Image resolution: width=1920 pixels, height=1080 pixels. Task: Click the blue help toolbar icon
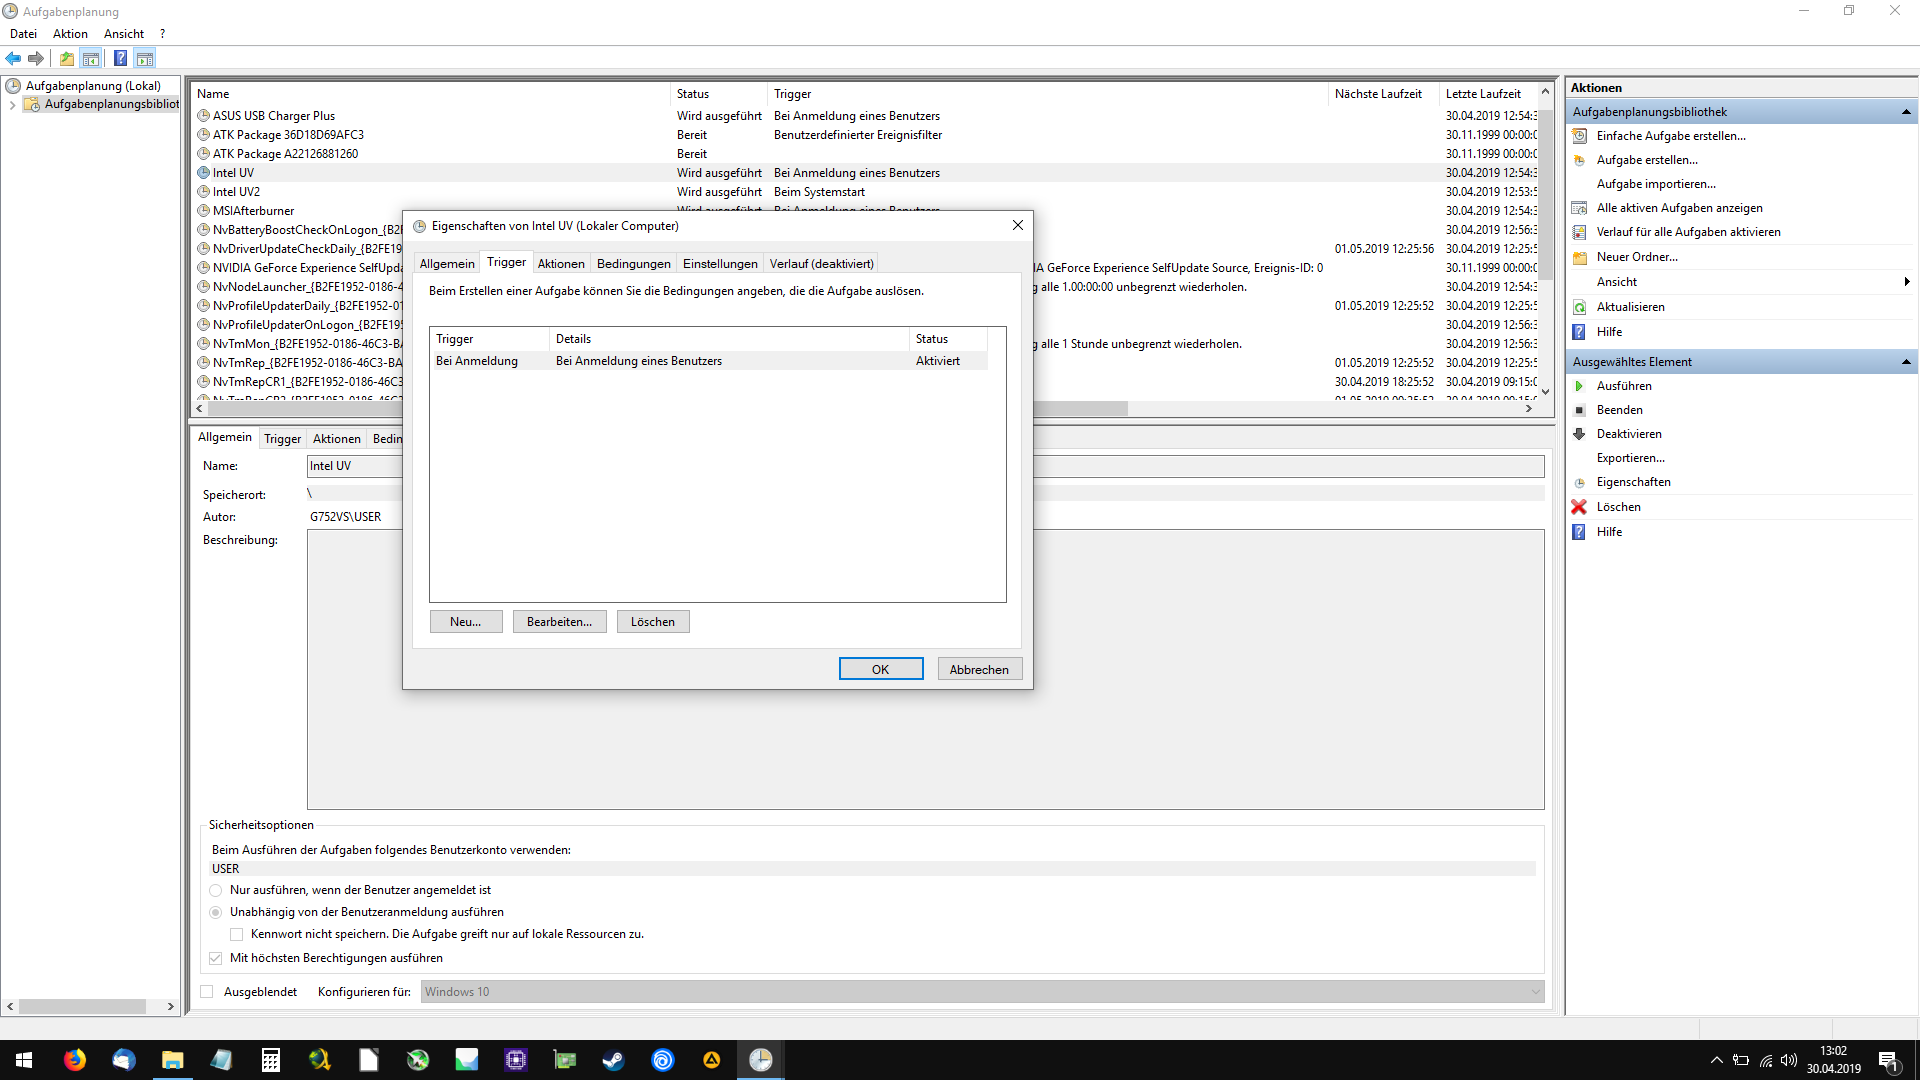tap(120, 58)
